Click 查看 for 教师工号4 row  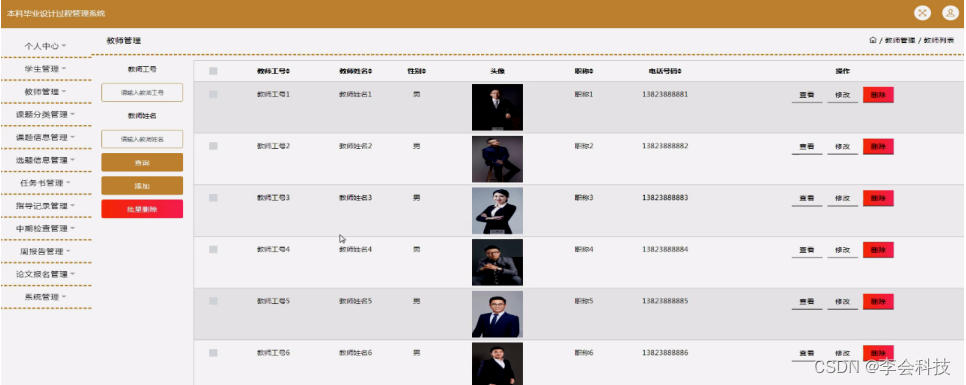[807, 251]
